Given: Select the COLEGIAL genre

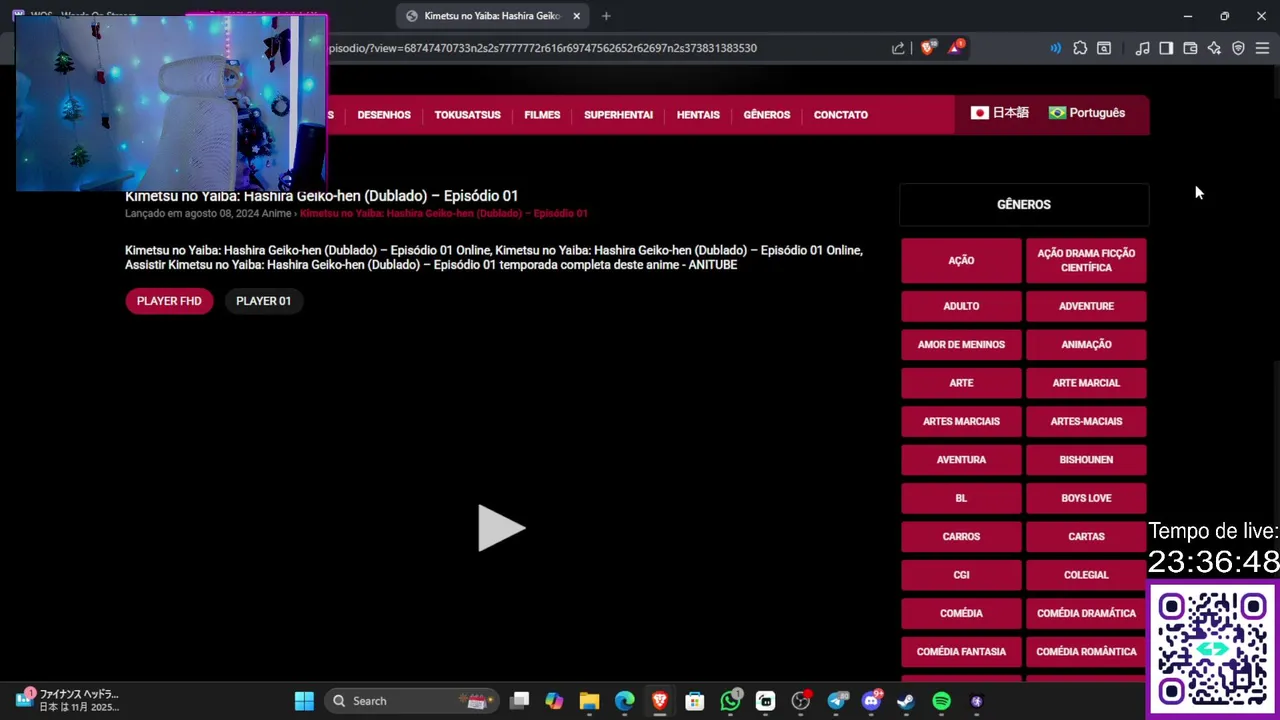Looking at the screenshot, I should point(1086,575).
